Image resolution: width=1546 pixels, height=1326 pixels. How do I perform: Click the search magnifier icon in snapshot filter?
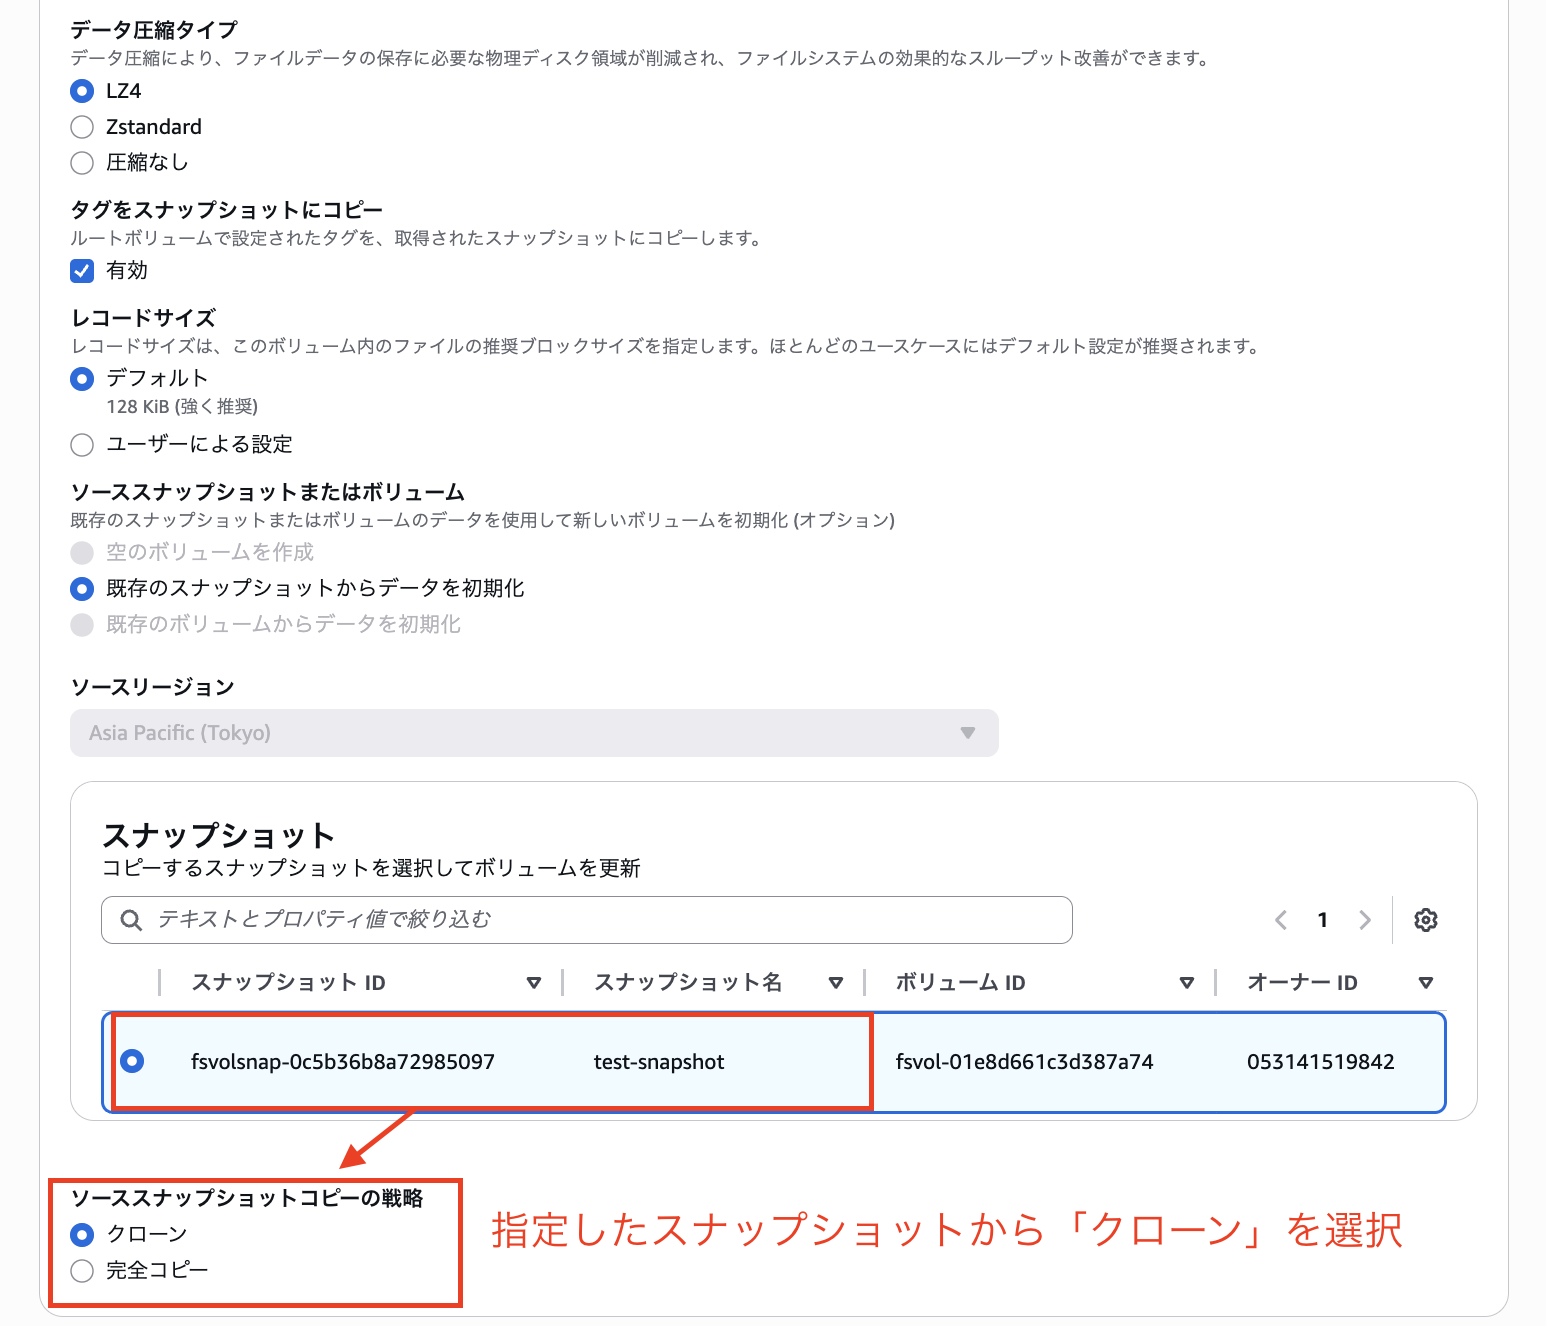click(131, 920)
